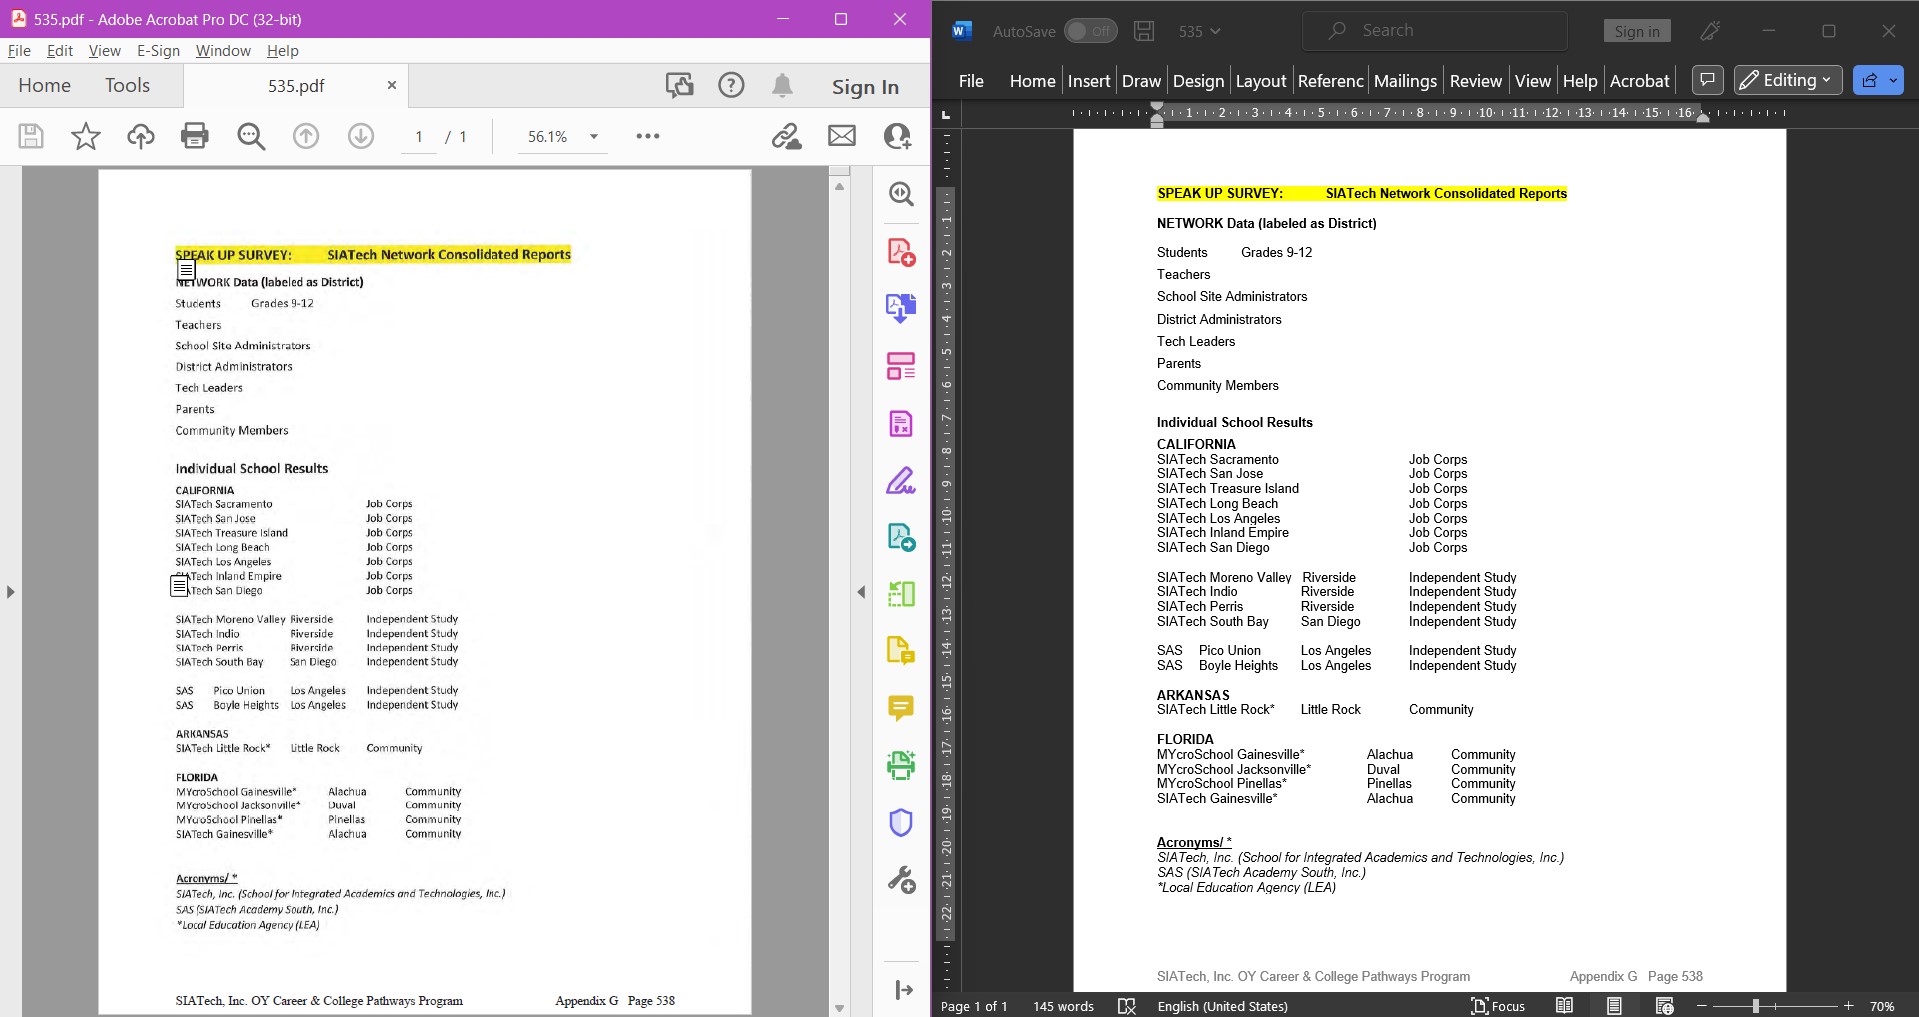Open the Comment tool in Acrobat sidebar

(x=901, y=708)
